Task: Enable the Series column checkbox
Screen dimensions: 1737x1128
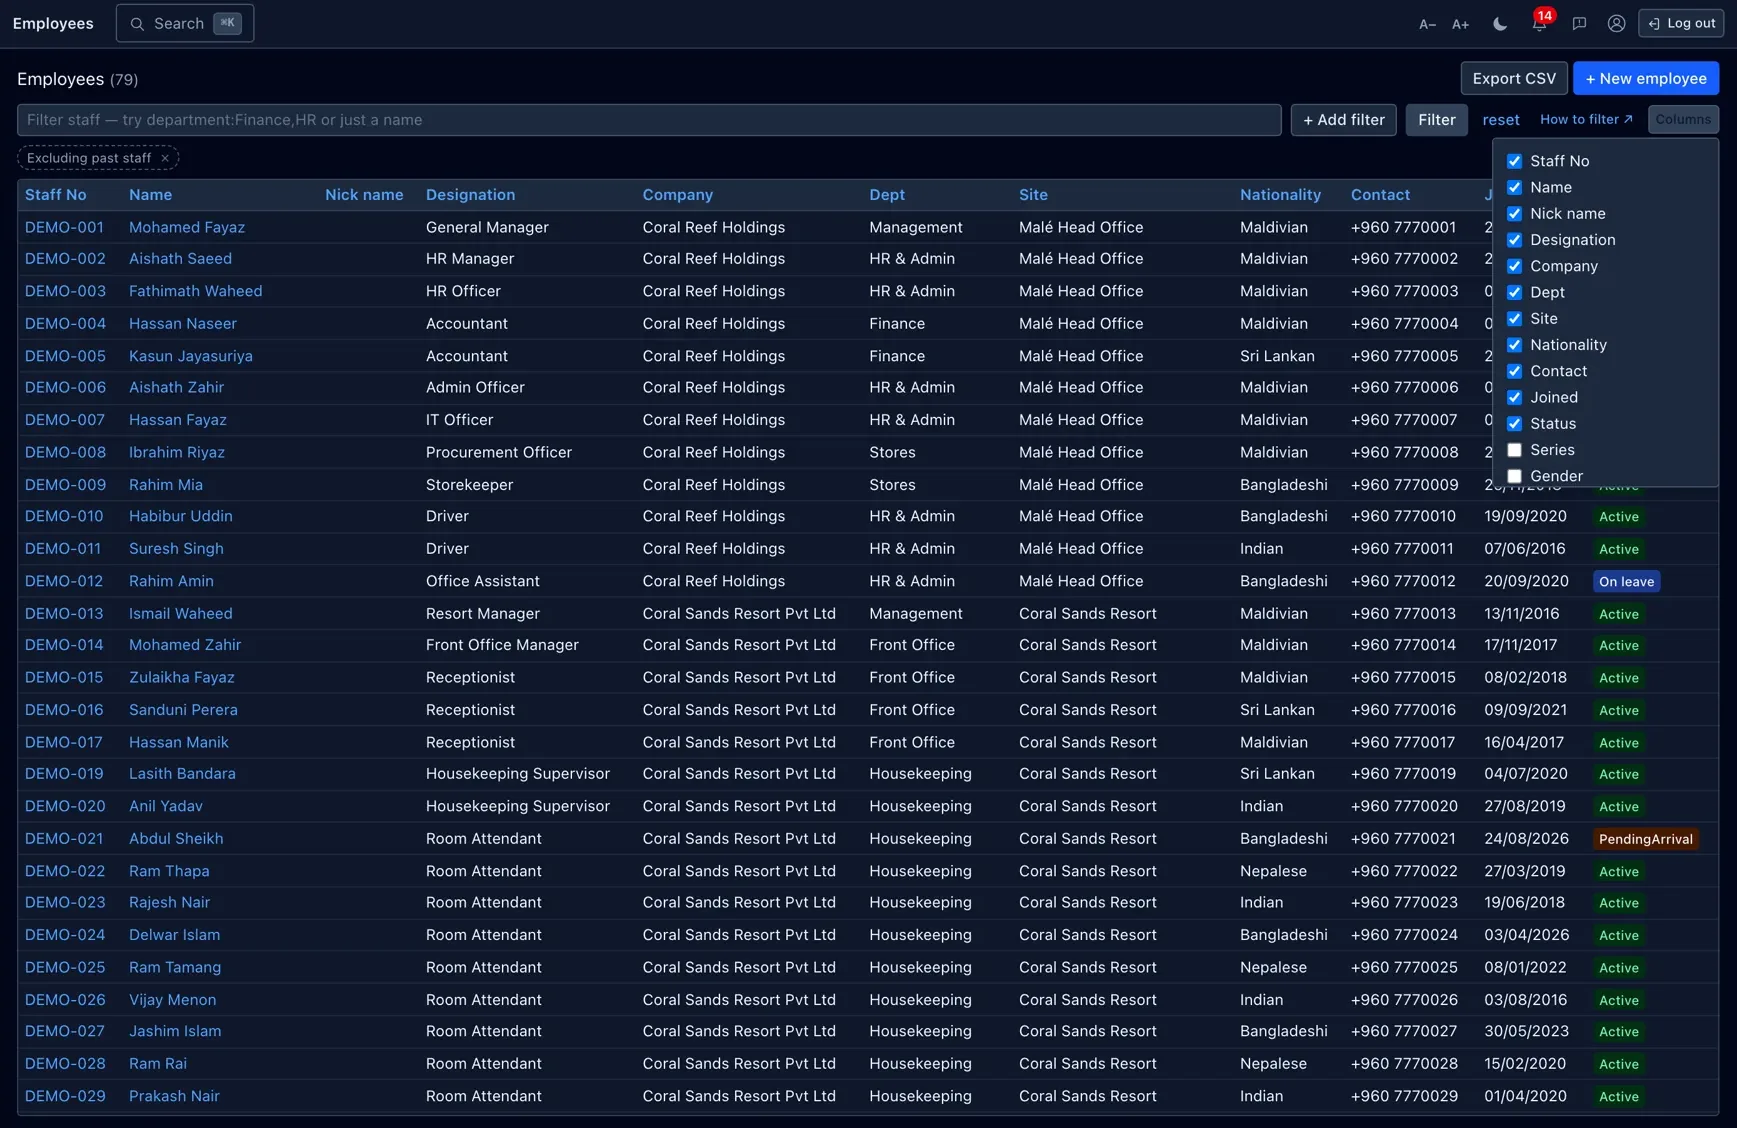Action: [1514, 450]
